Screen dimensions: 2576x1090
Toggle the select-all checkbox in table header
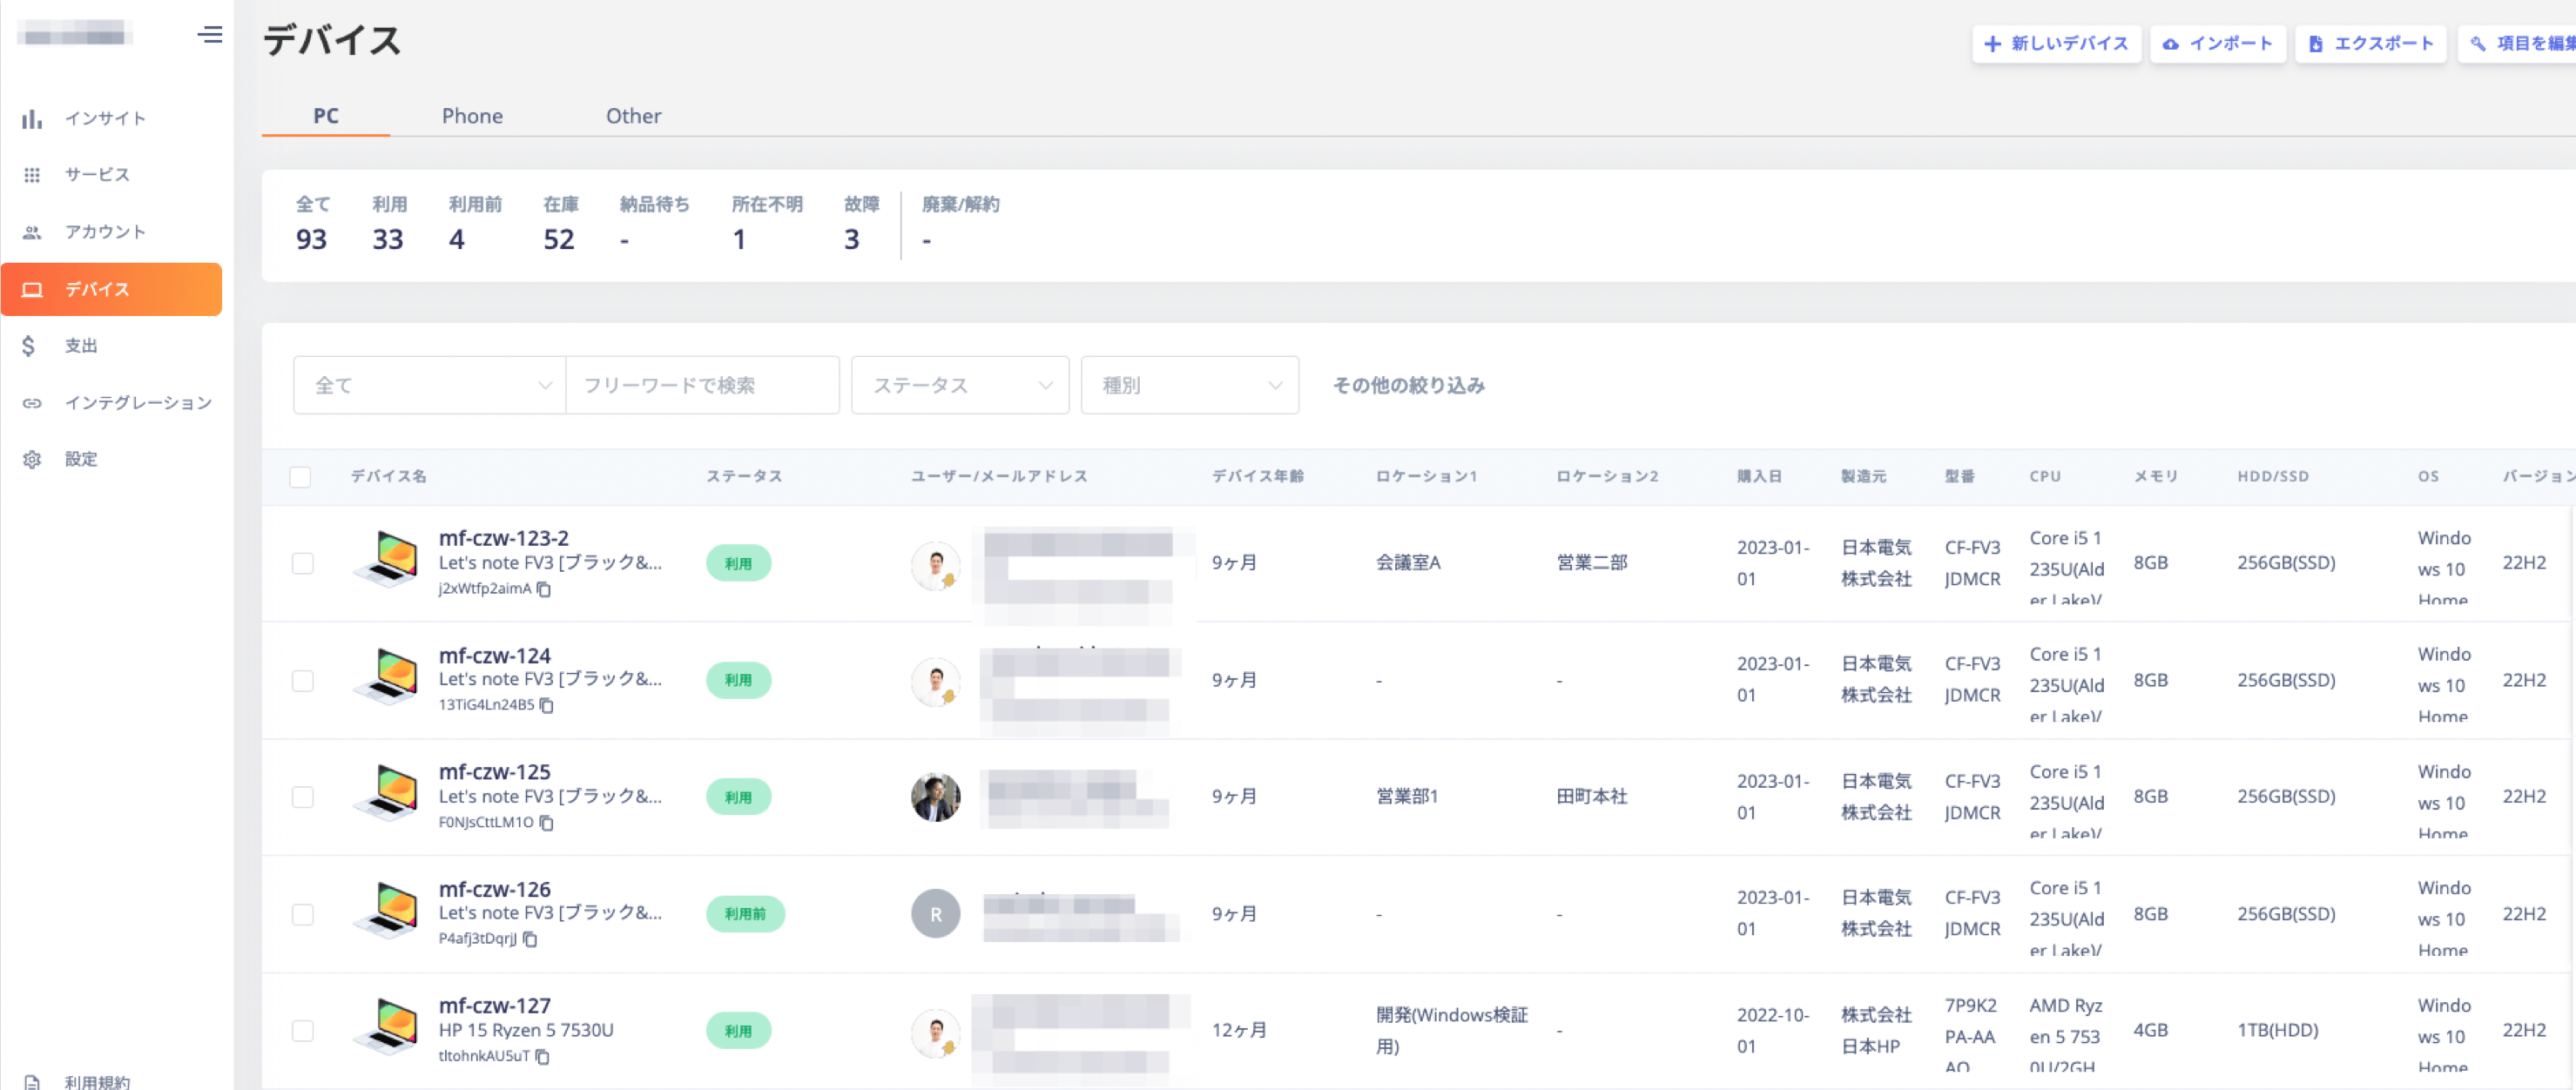(300, 477)
